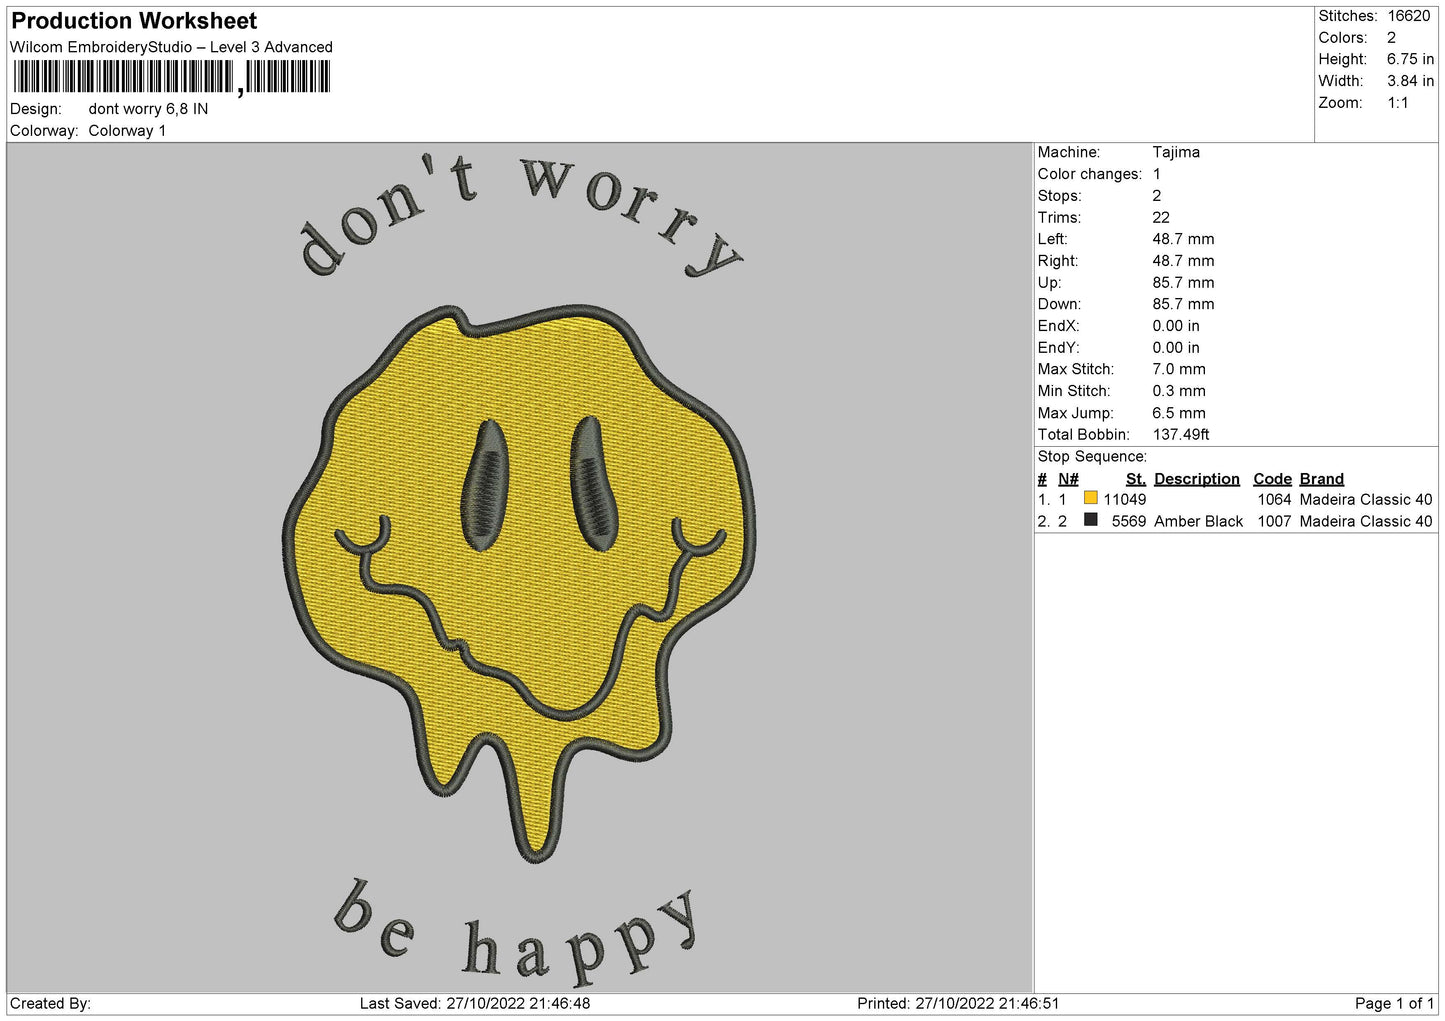Viewport: 1445px width, 1021px height.
Task: Click the 'Created By:' footer label
Action: [50, 1004]
